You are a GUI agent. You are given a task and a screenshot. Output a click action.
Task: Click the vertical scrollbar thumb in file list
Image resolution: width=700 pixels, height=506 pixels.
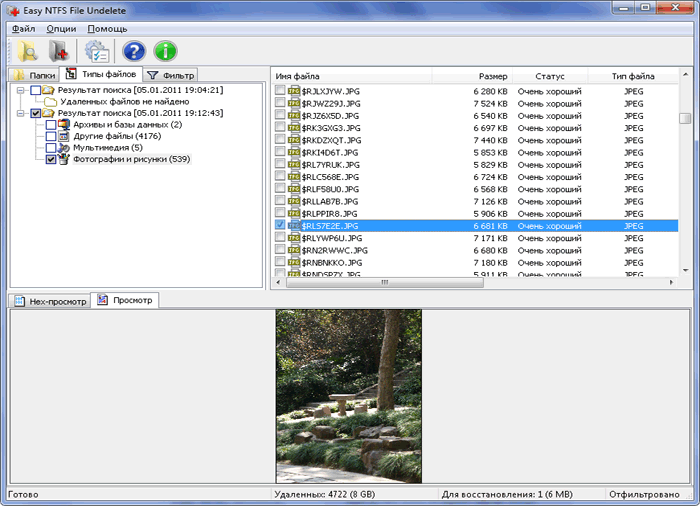[685, 118]
